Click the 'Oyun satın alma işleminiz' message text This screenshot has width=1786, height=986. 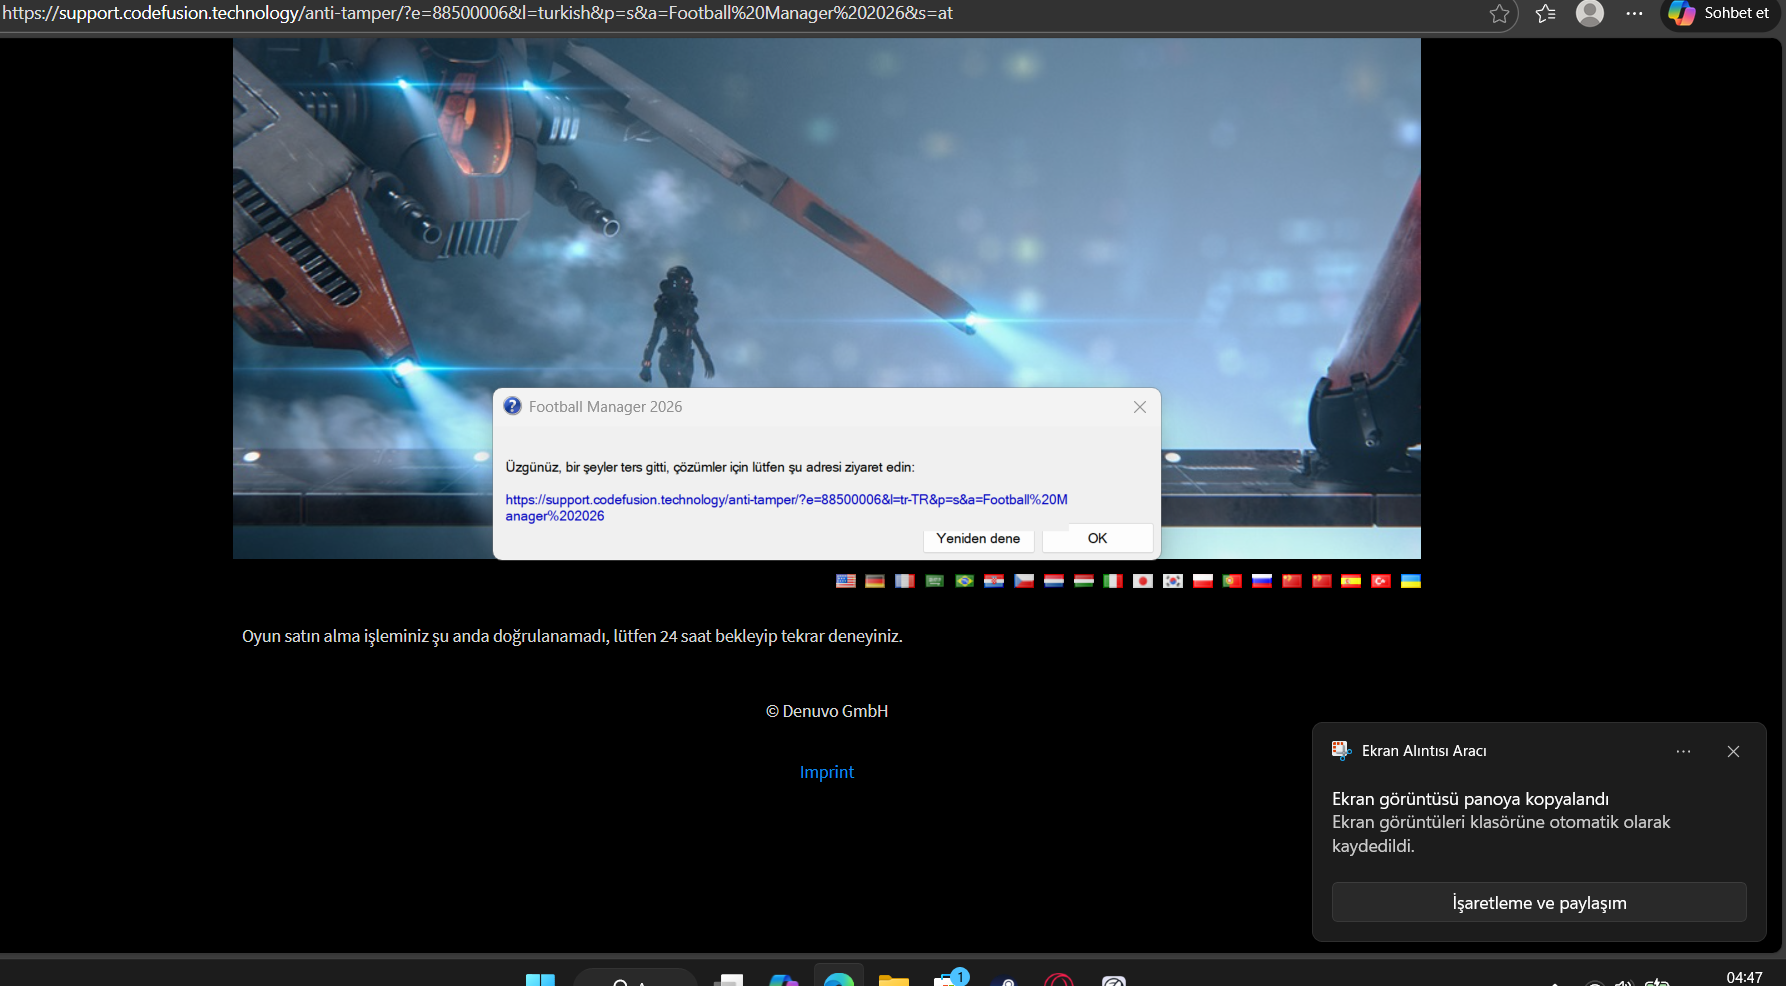click(572, 636)
